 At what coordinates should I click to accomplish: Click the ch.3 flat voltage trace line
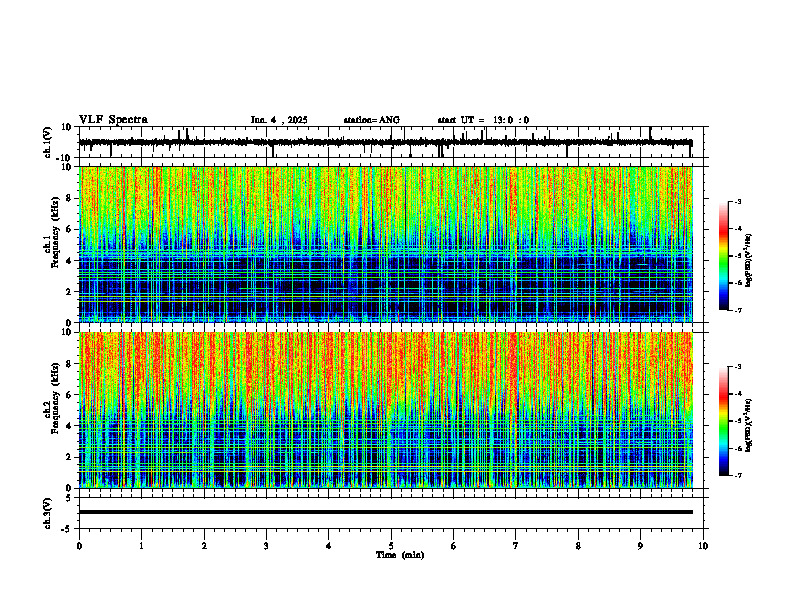pyautogui.click(x=386, y=512)
